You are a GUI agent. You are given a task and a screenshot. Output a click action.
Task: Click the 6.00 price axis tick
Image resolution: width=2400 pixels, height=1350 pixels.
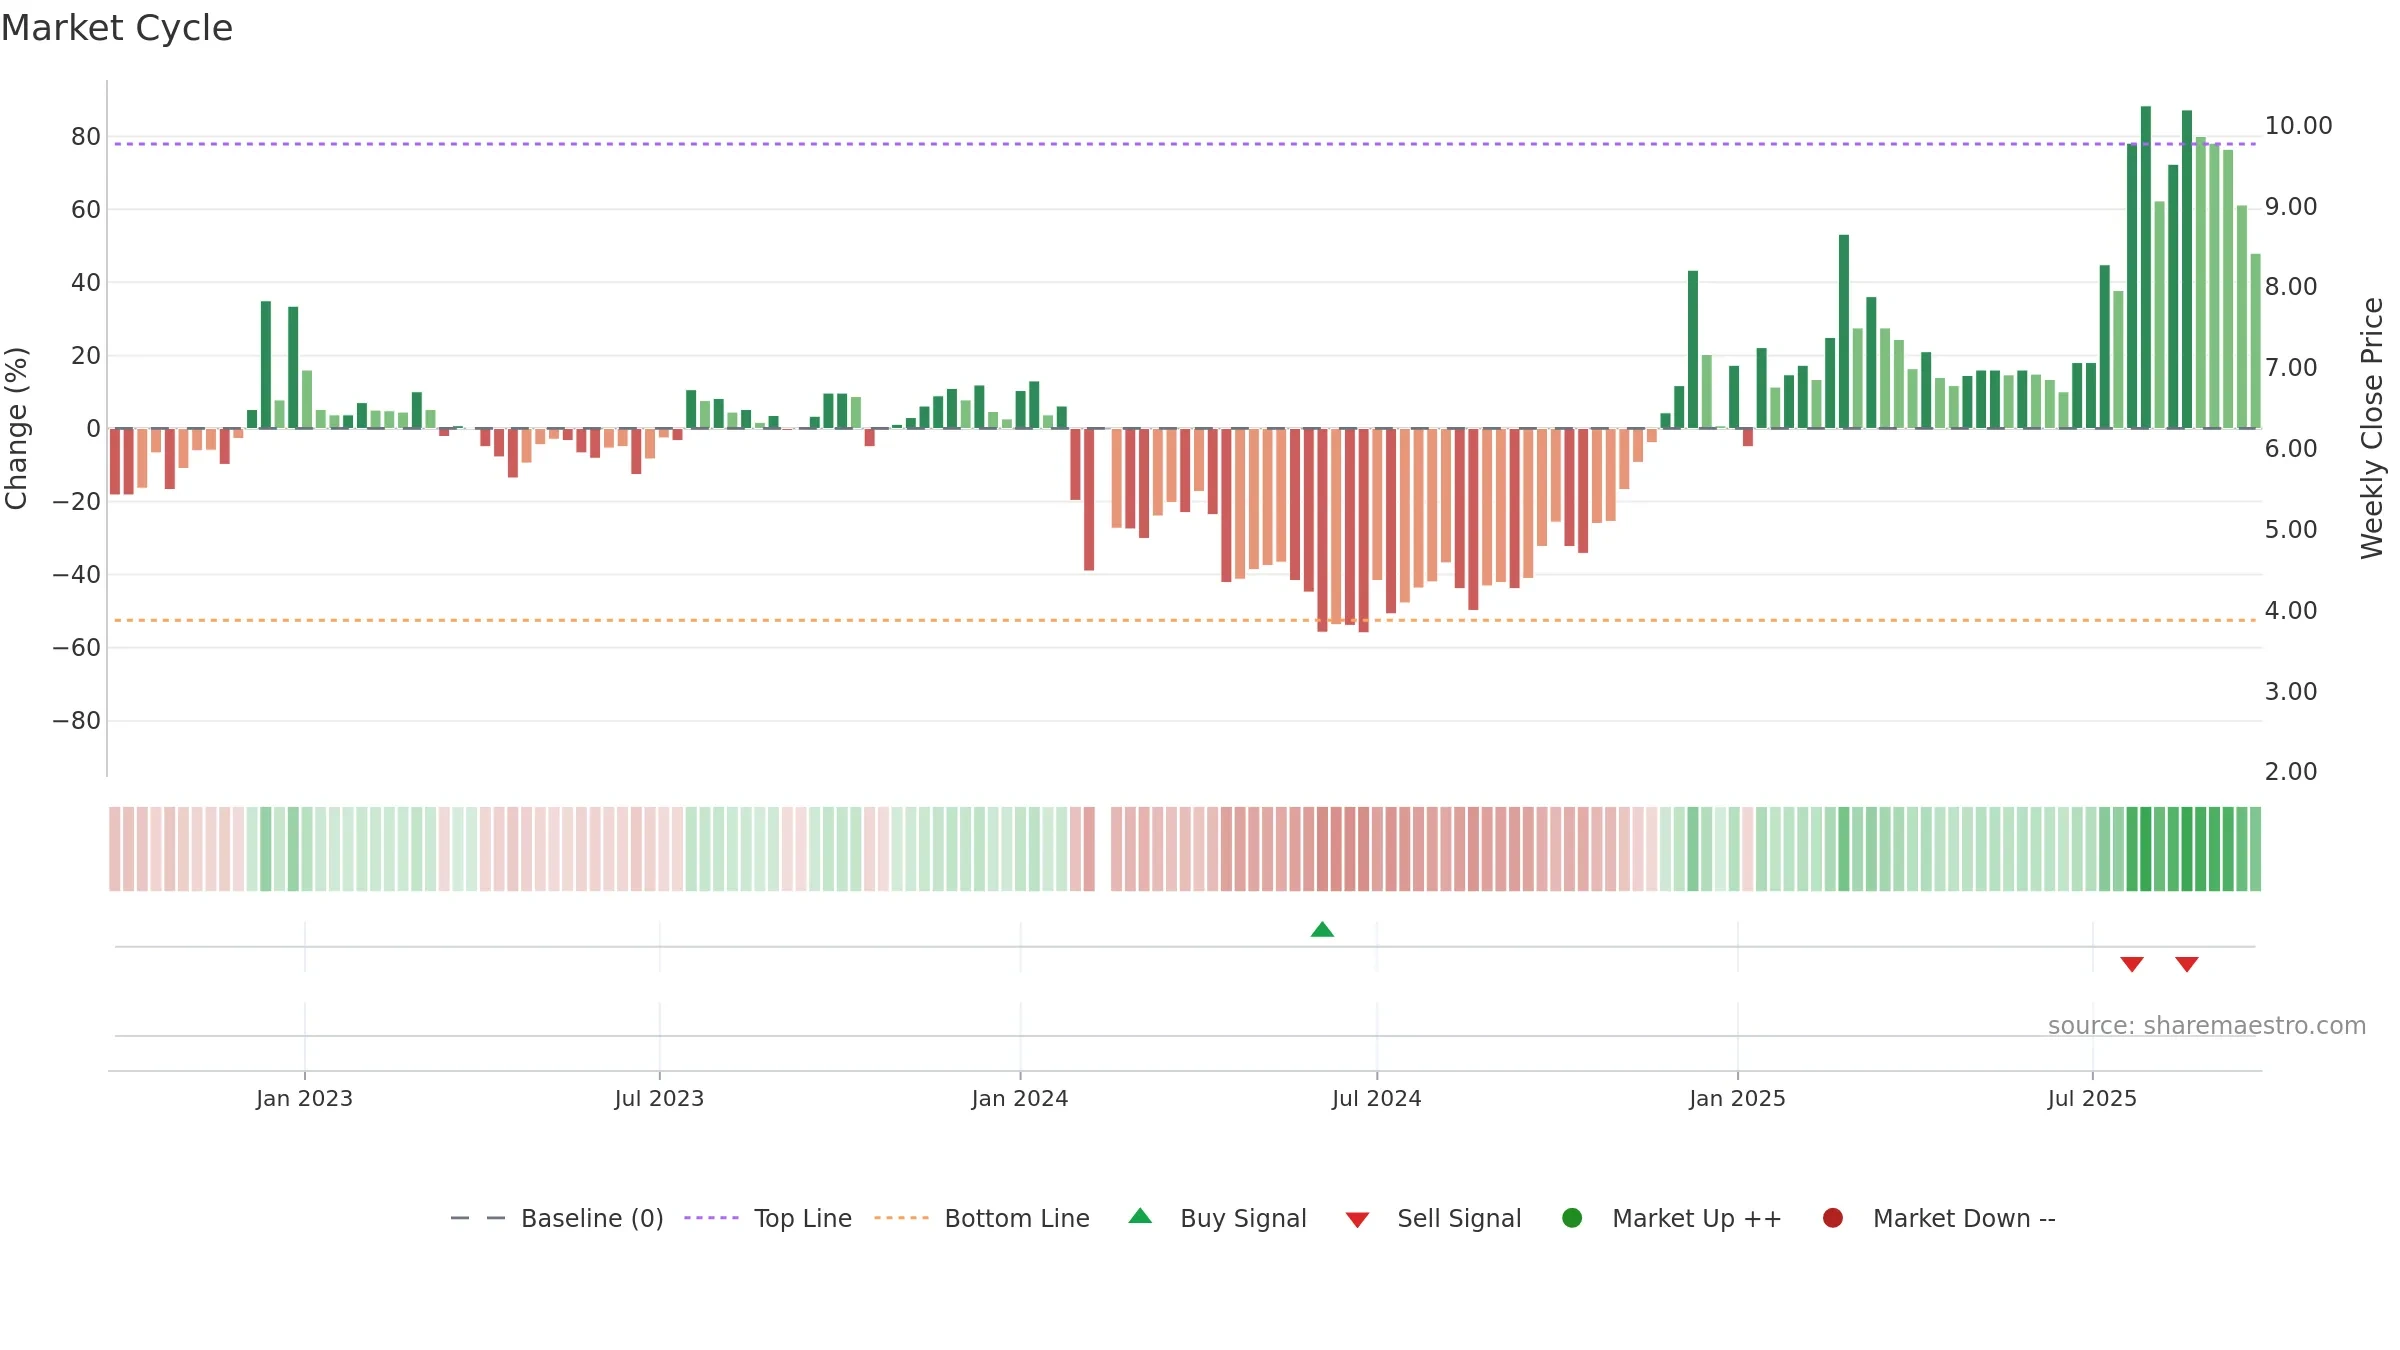tap(2291, 449)
